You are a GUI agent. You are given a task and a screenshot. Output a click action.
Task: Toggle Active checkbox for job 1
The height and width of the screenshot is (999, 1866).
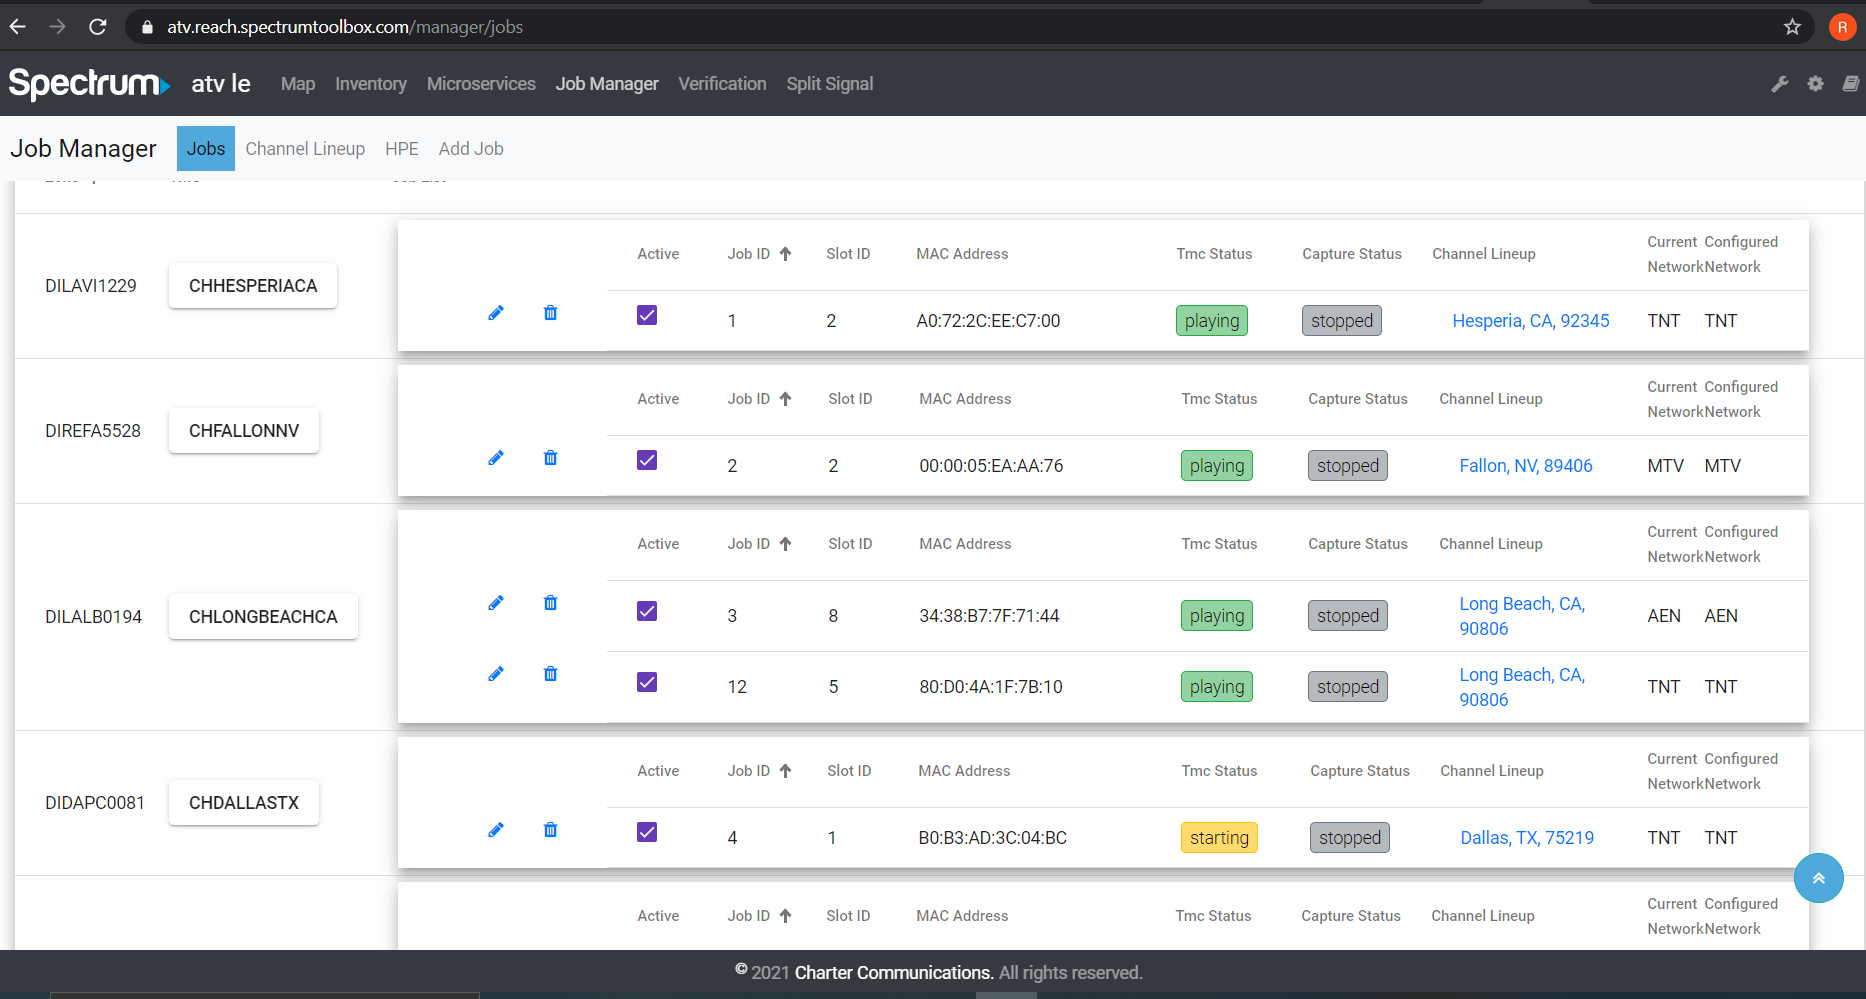(647, 315)
